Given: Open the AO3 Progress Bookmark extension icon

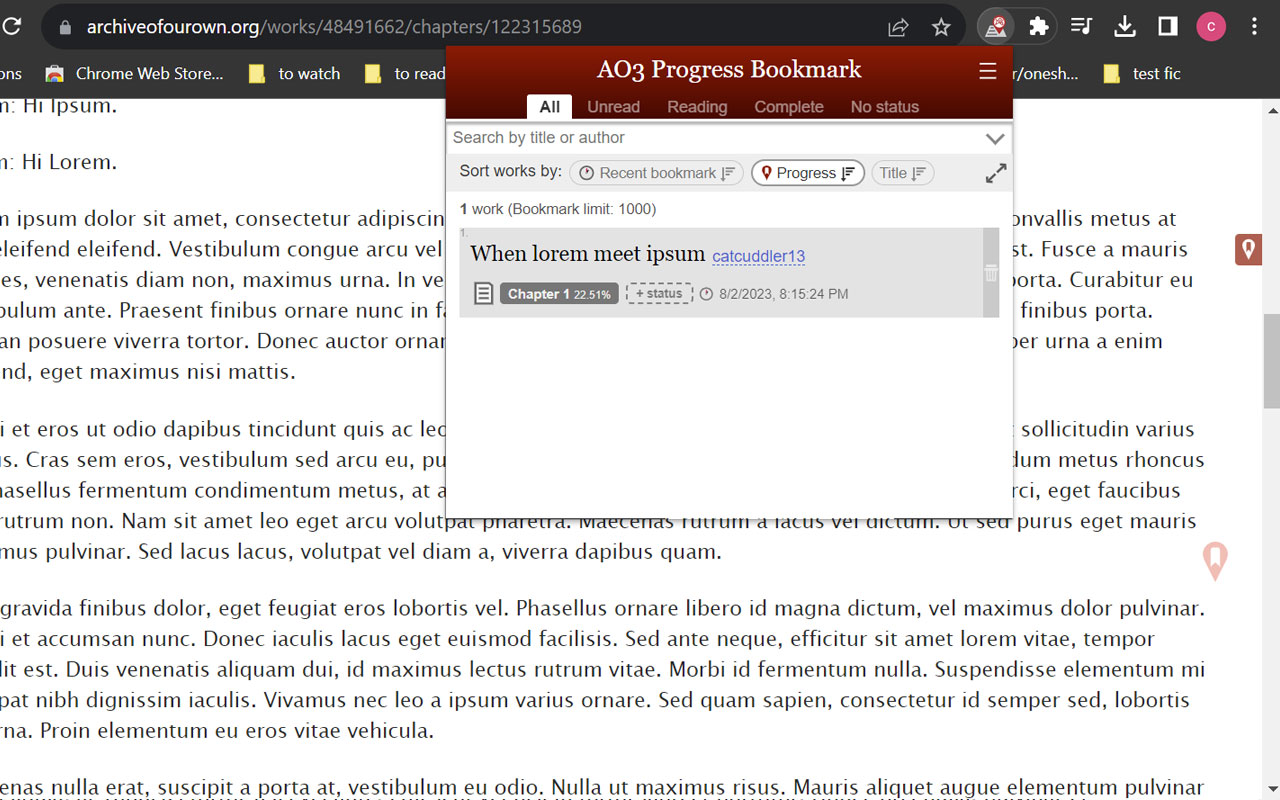Looking at the screenshot, I should [994, 27].
